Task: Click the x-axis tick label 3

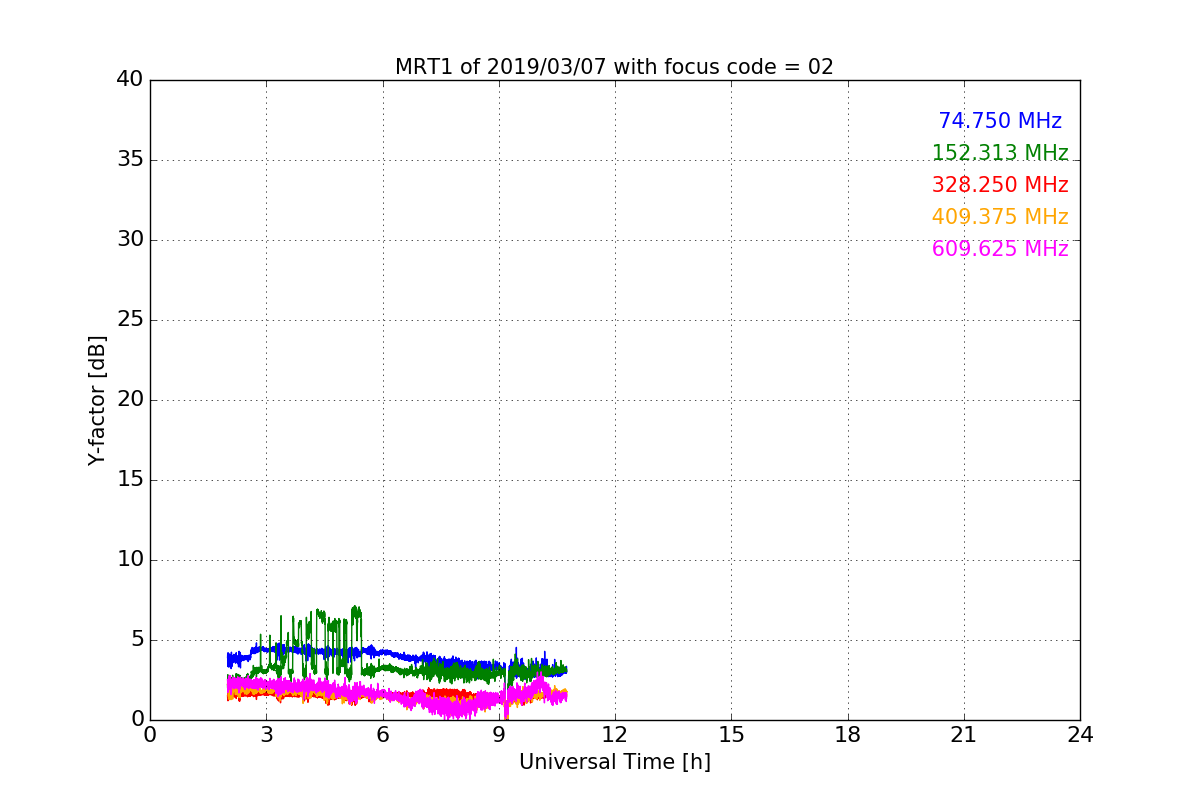Action: (x=266, y=735)
